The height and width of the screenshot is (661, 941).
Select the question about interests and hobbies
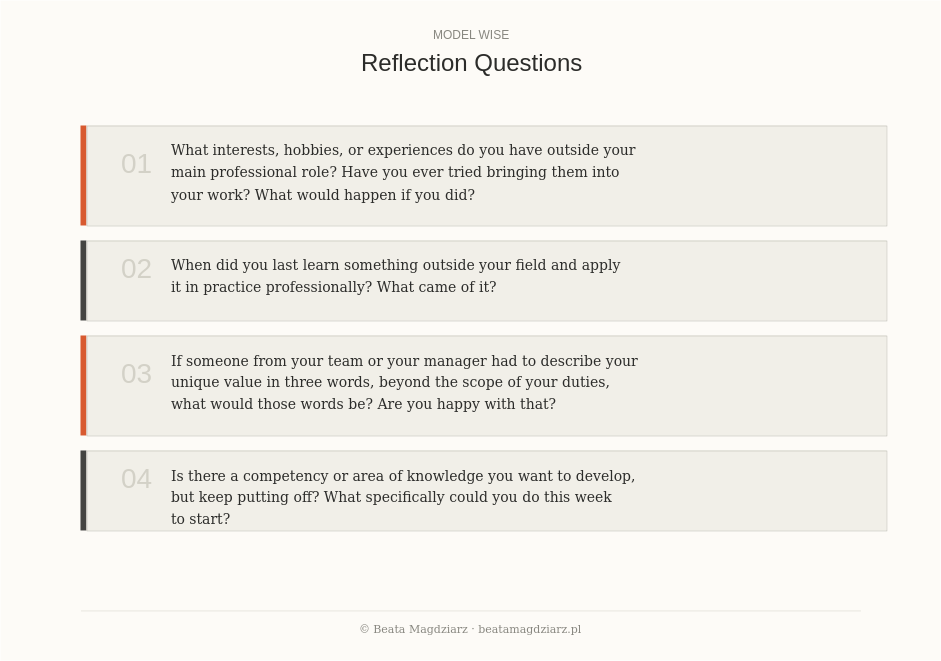point(403,172)
